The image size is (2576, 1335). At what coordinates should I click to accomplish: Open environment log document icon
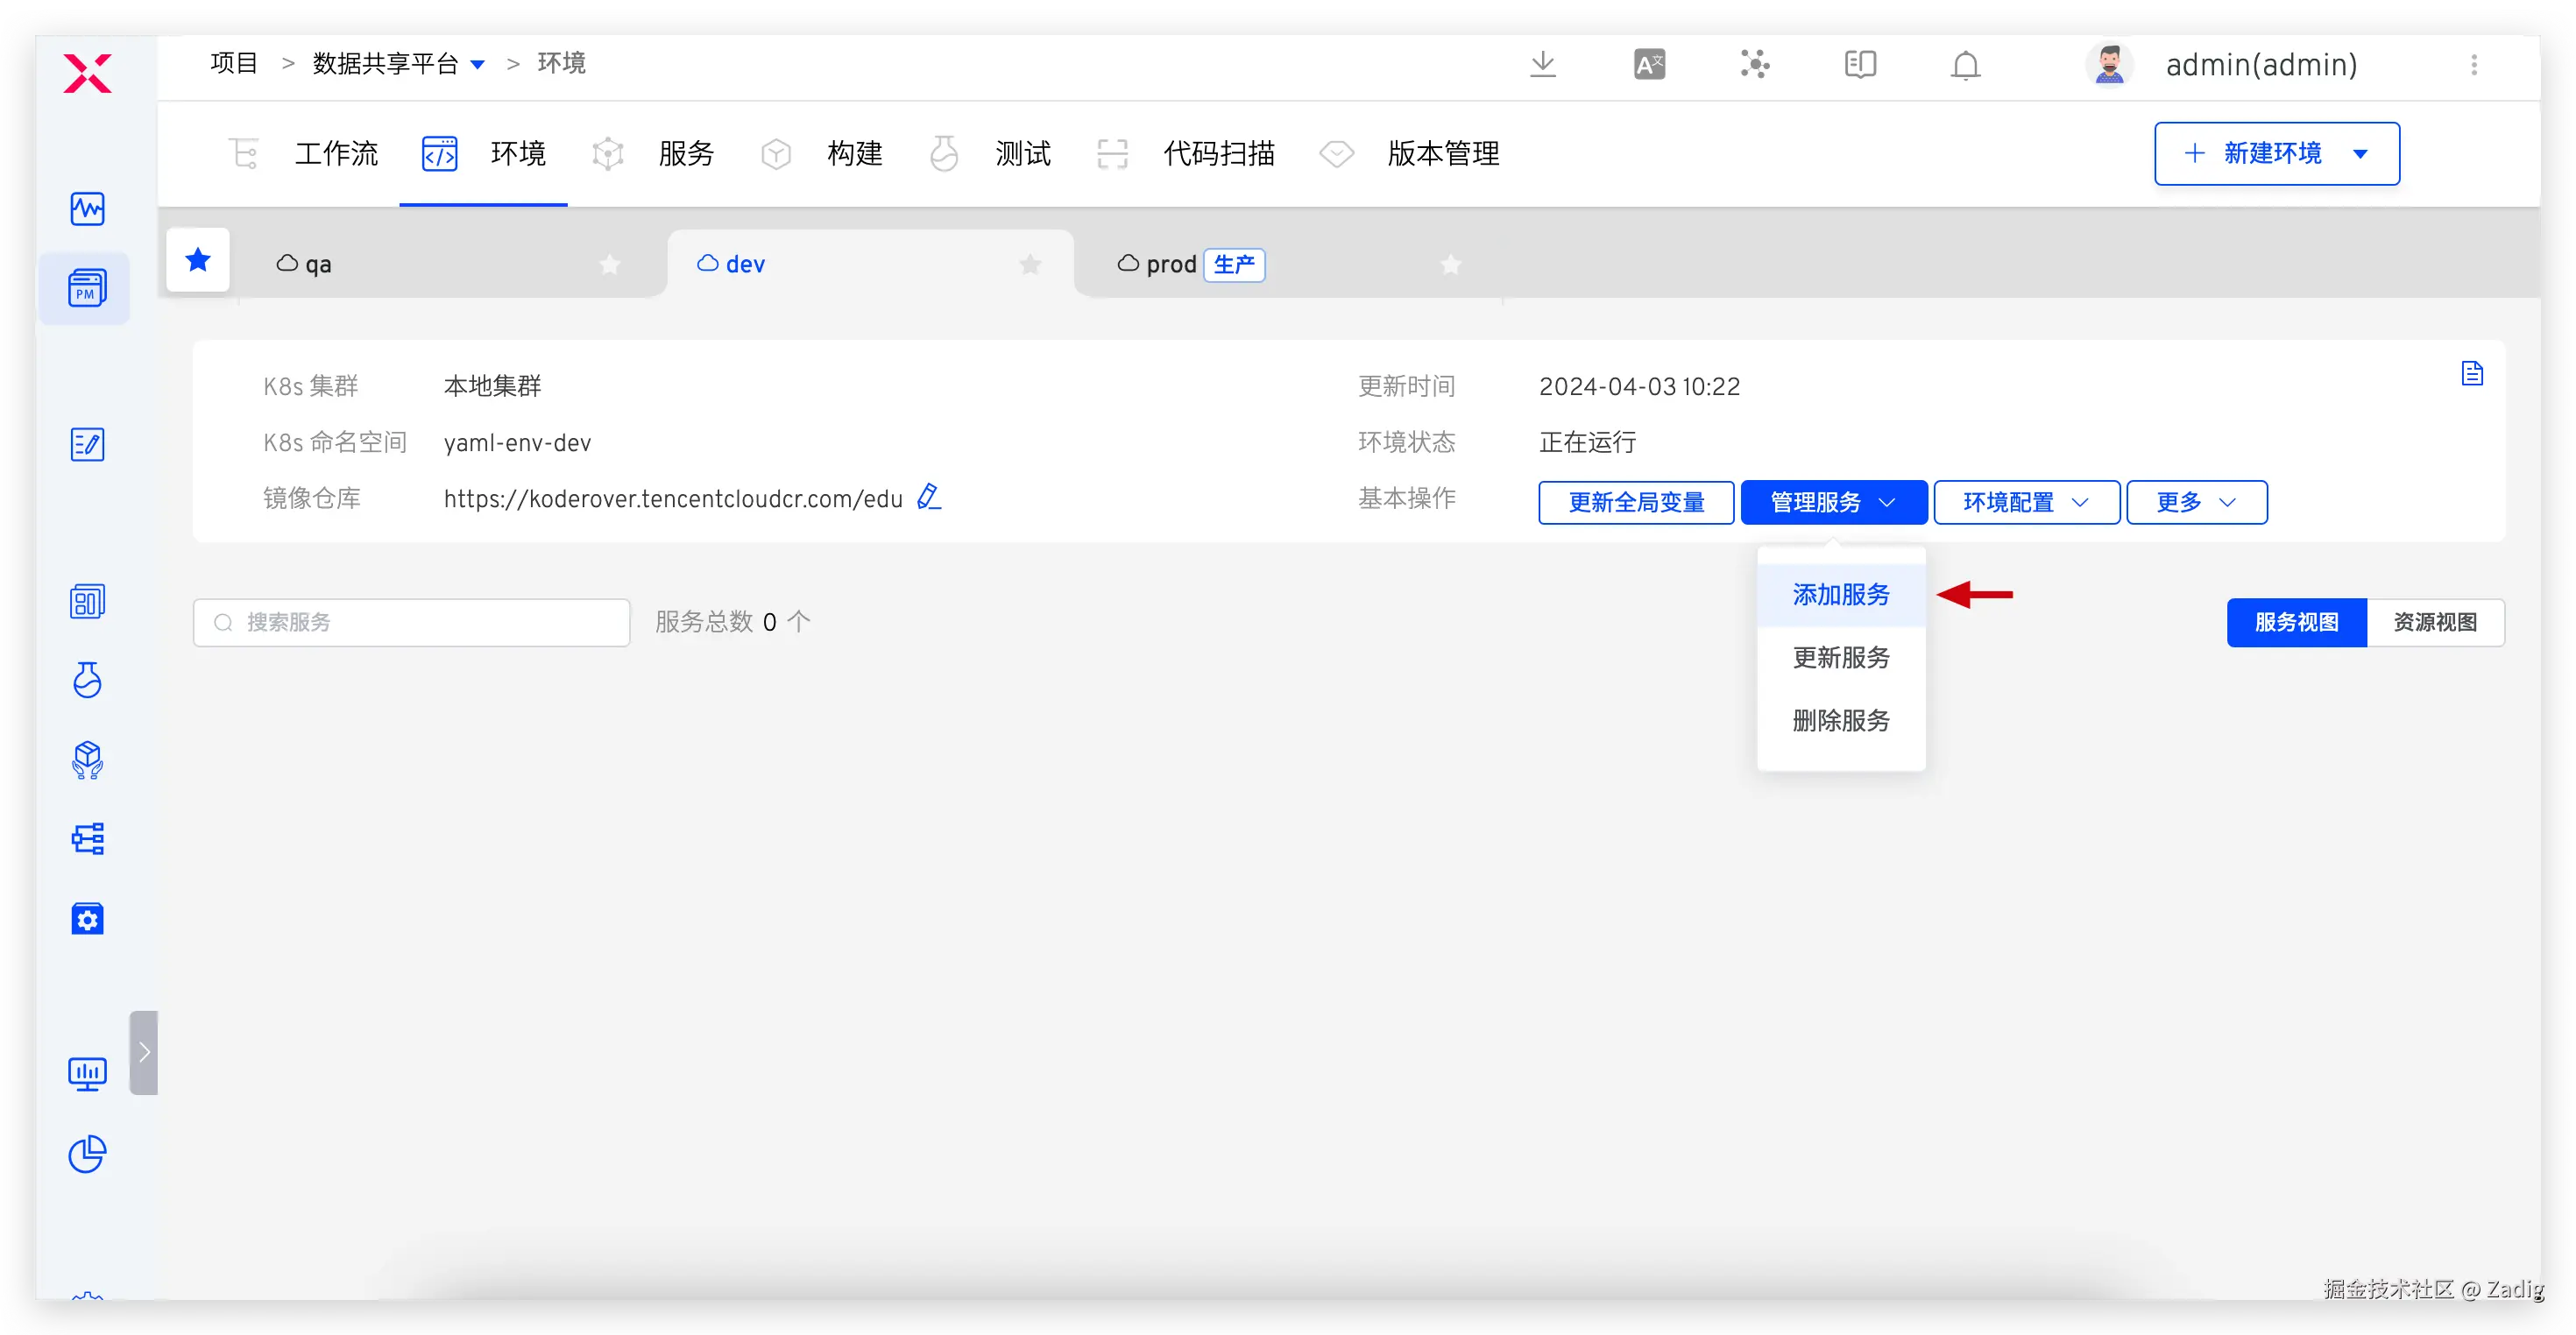(x=2472, y=373)
